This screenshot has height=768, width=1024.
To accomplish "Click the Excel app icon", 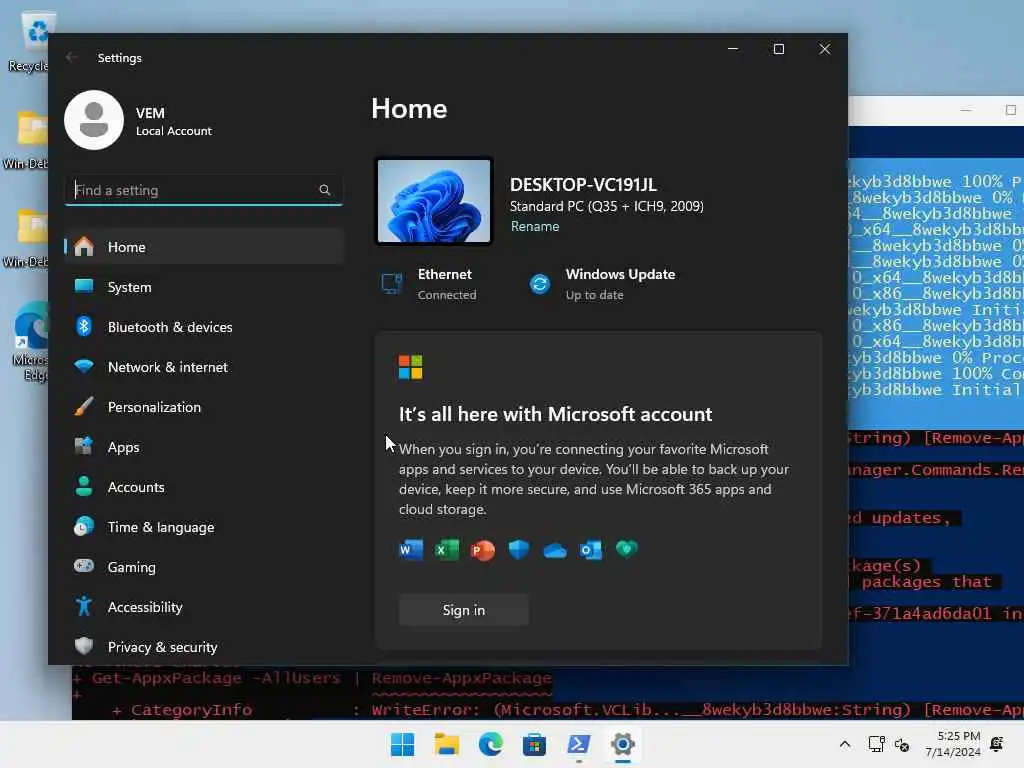I will (x=447, y=550).
